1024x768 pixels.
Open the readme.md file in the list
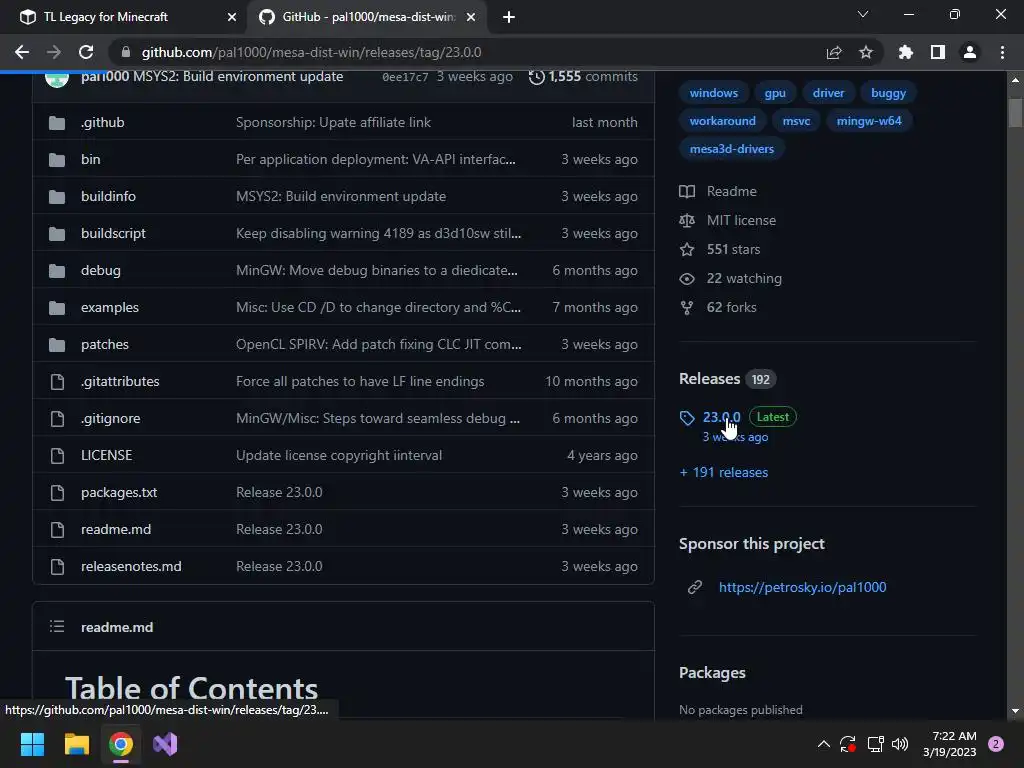point(116,530)
